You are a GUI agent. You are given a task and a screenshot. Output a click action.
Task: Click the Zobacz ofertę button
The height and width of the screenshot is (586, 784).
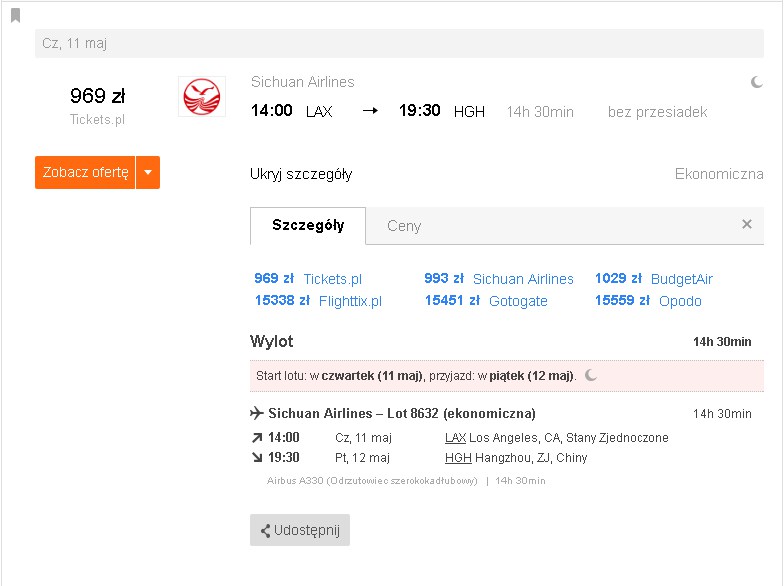[x=85, y=172]
